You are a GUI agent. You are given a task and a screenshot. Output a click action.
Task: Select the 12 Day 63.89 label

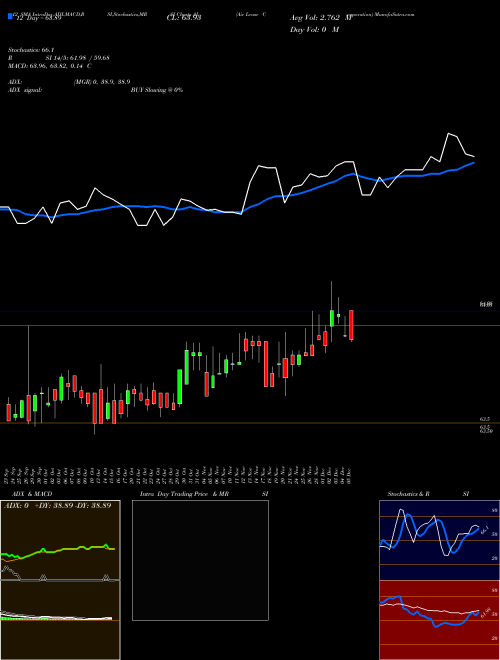(39, 18)
